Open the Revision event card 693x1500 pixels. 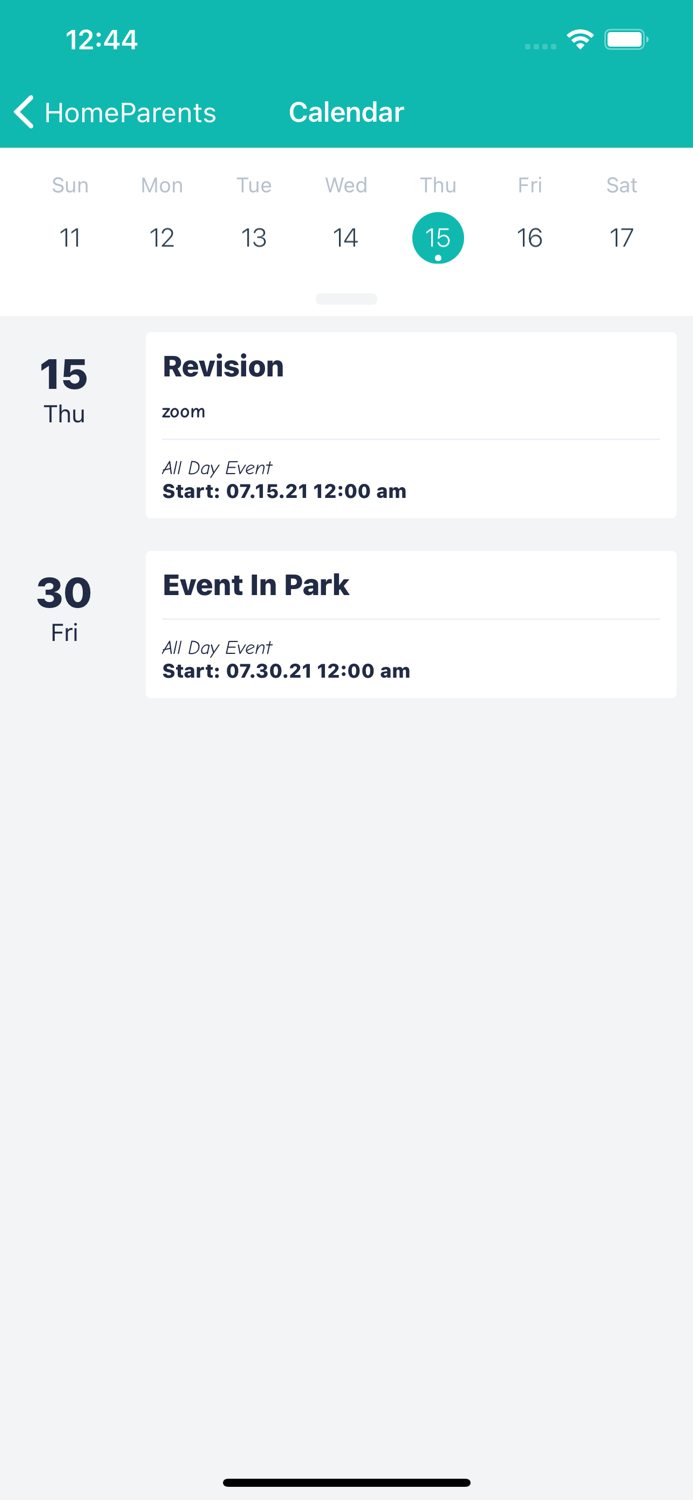[x=411, y=425]
